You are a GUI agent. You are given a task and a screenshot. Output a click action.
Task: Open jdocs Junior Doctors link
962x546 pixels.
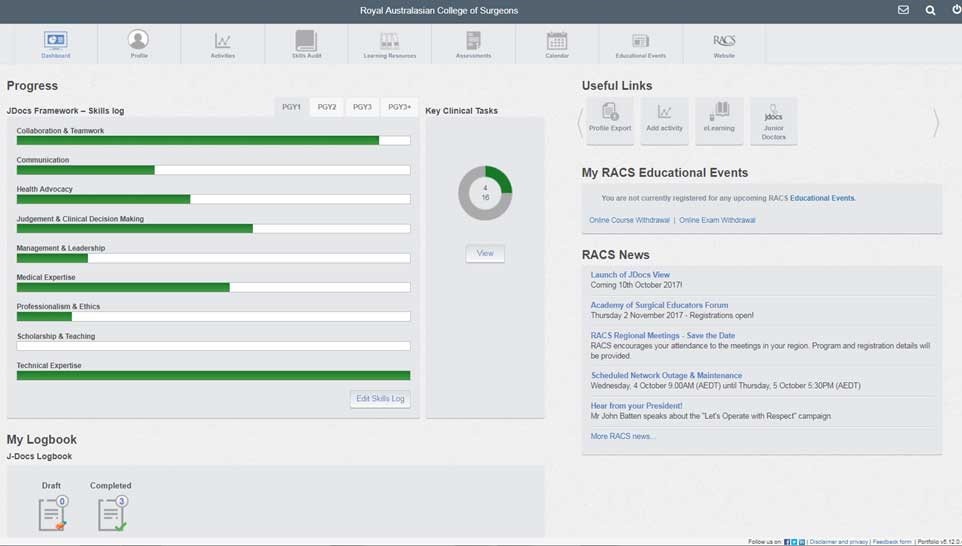tap(774, 120)
